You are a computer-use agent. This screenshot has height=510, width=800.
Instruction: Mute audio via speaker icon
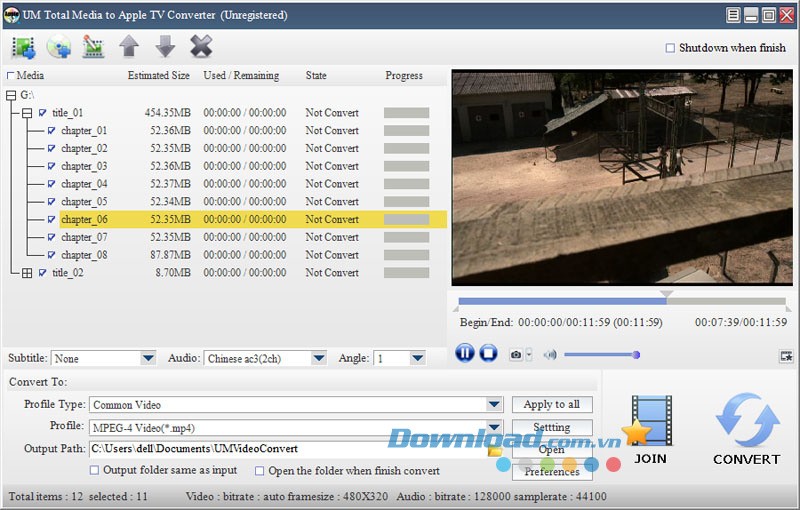click(x=550, y=354)
